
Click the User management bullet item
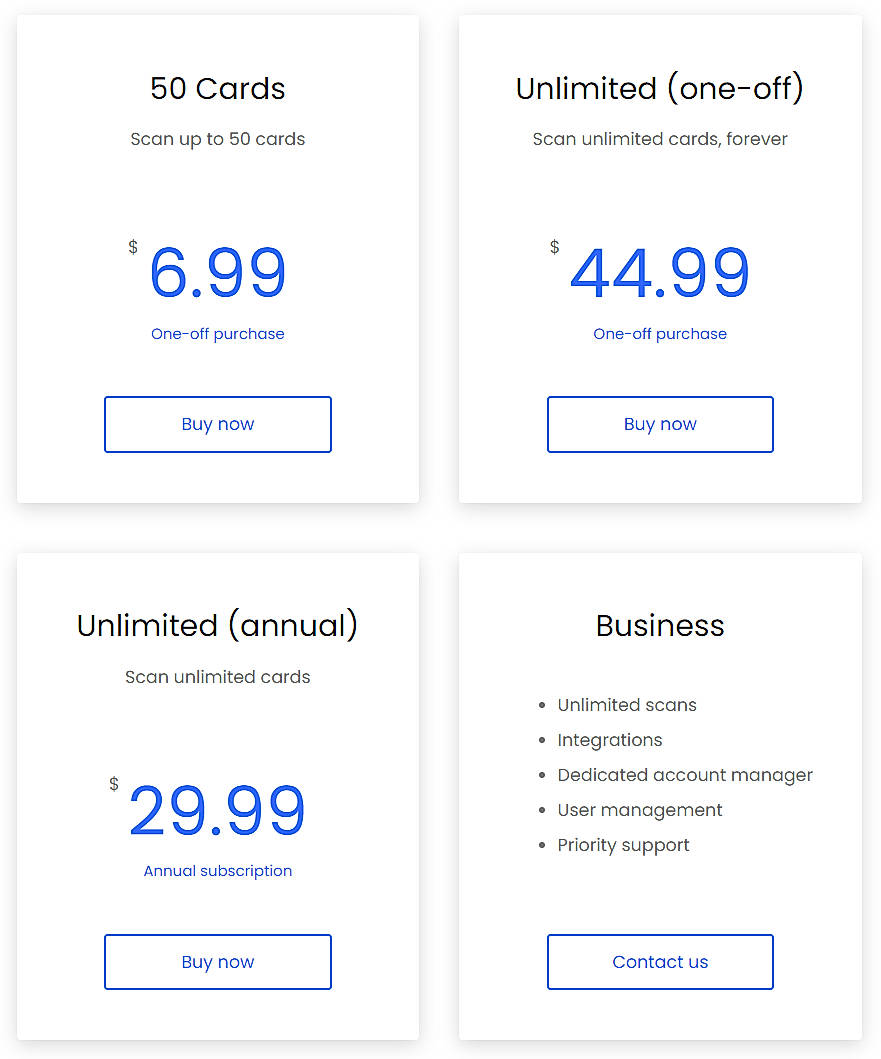tap(639, 810)
